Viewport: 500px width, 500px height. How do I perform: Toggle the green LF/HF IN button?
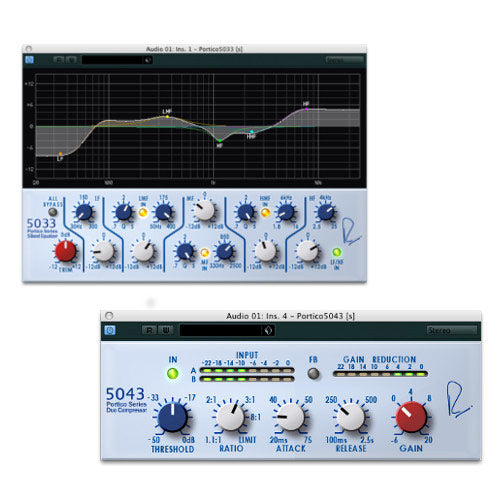(x=337, y=252)
